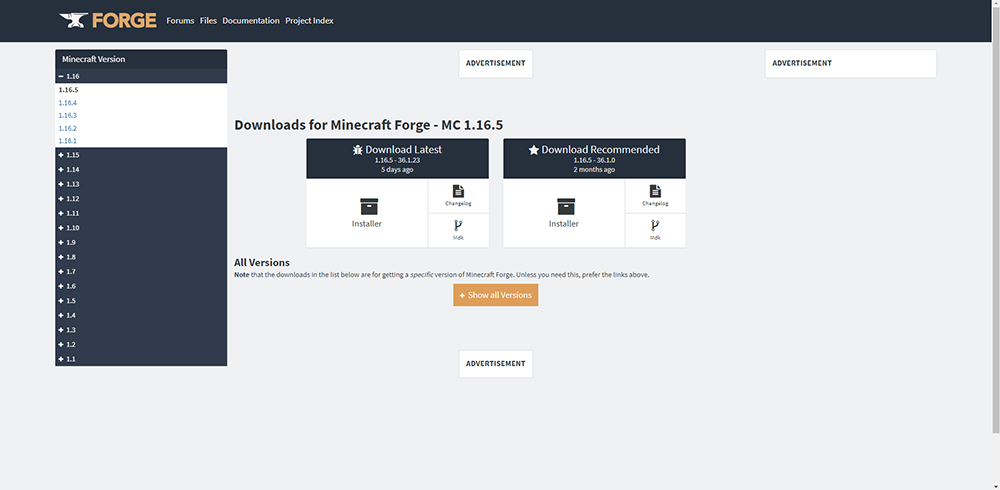Expand the 1.9 version group
The image size is (1000, 490).
coord(141,242)
